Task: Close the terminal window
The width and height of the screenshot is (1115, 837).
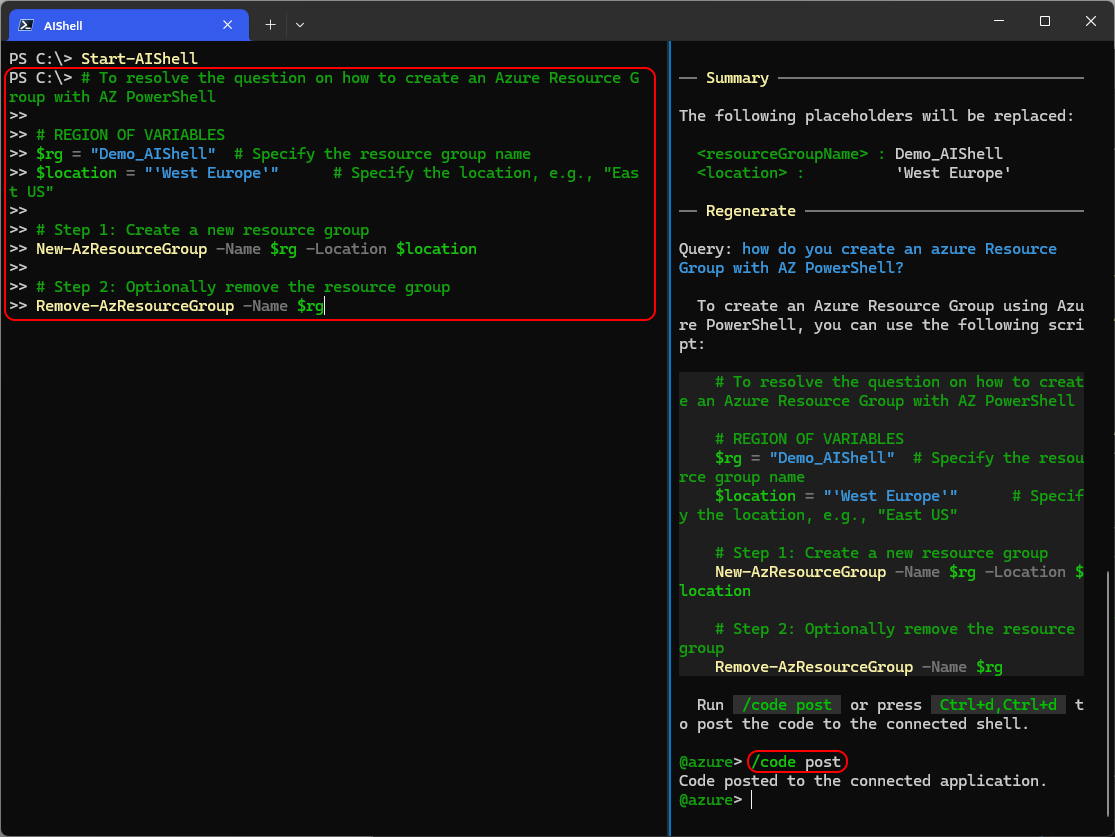Action: tap(1091, 21)
